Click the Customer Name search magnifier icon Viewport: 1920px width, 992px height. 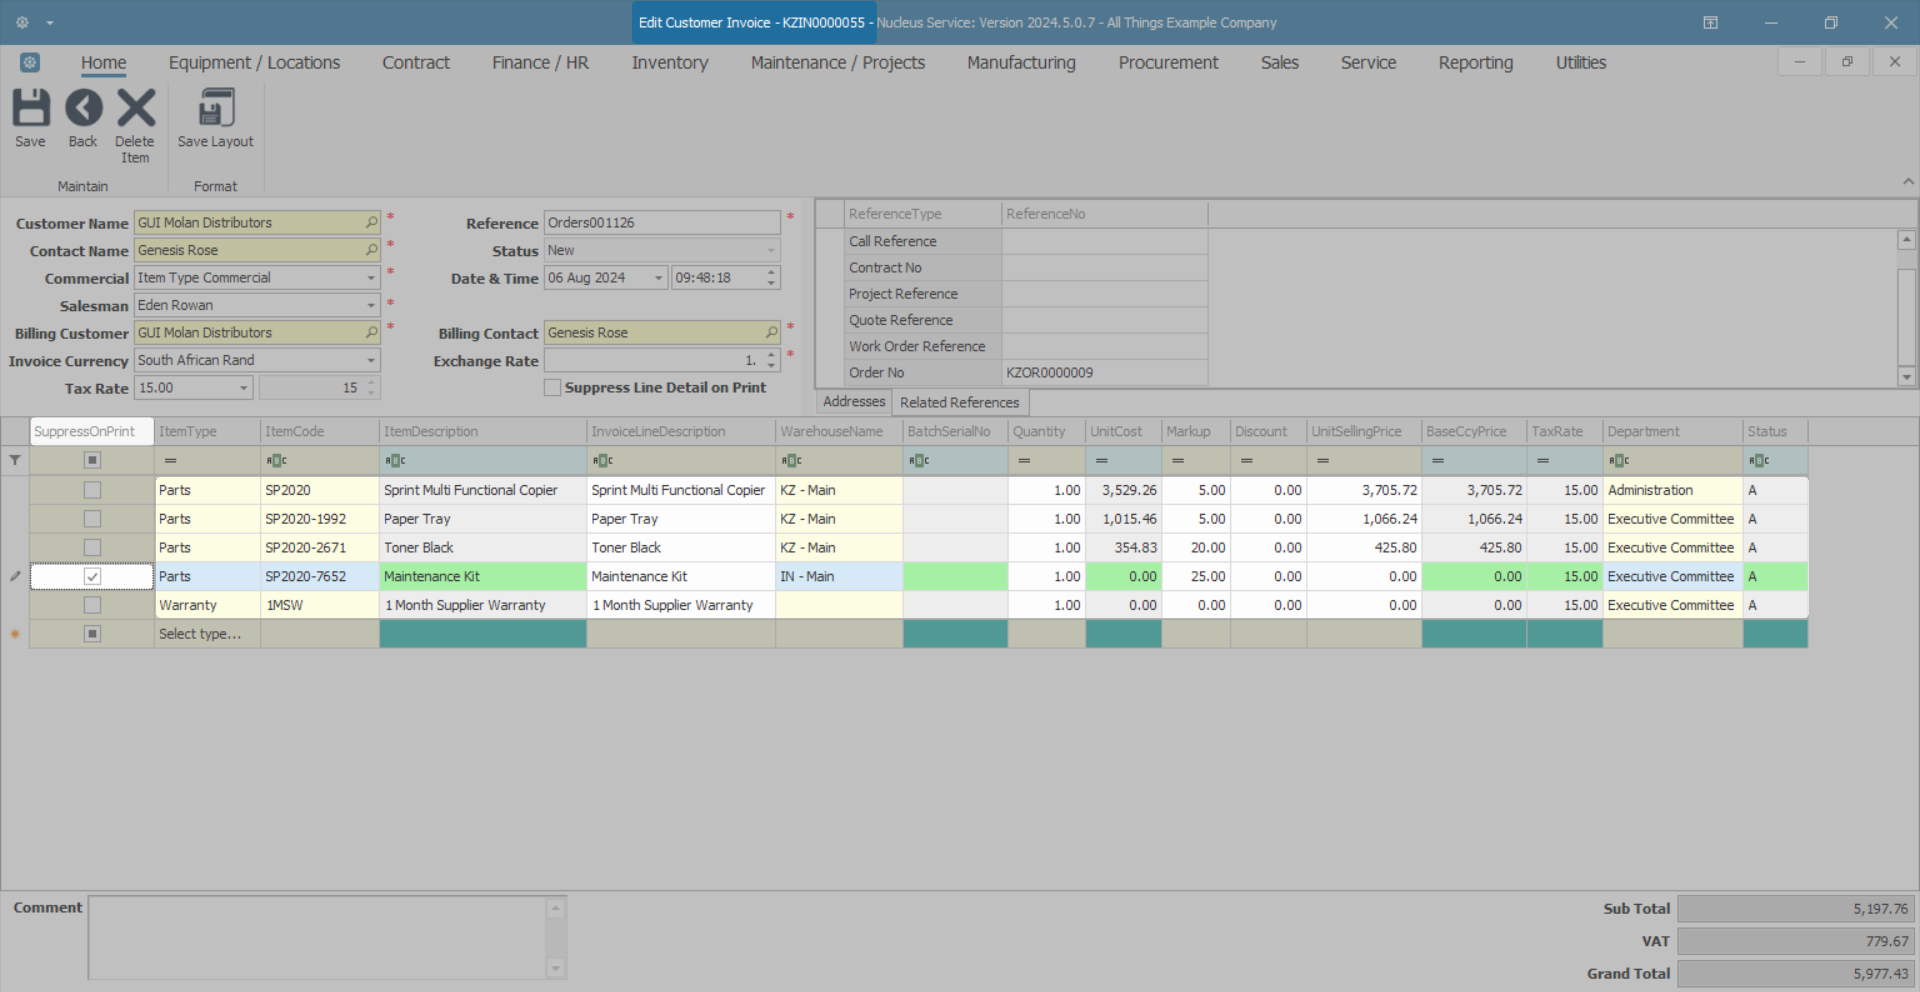click(x=371, y=223)
